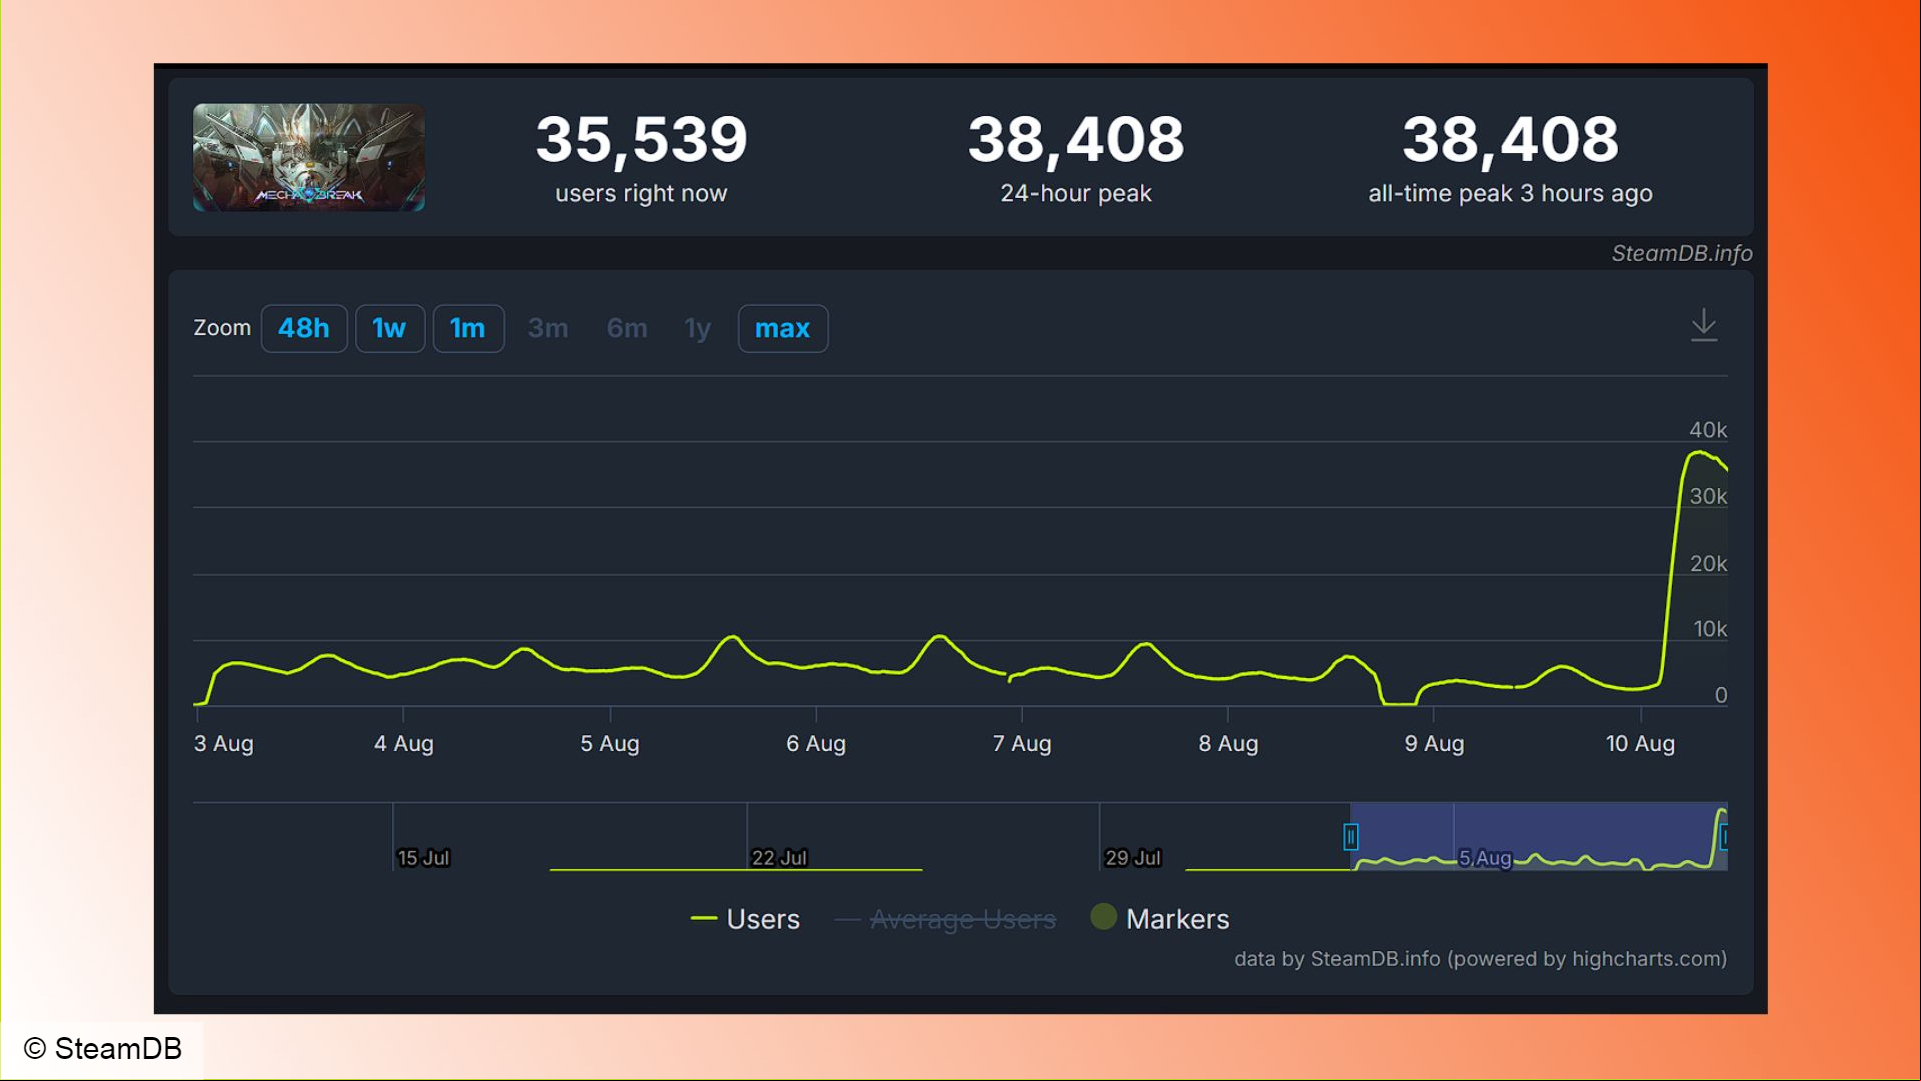This screenshot has height=1081, width=1921.
Task: Grab the right navigator range handle
Action: point(1724,836)
